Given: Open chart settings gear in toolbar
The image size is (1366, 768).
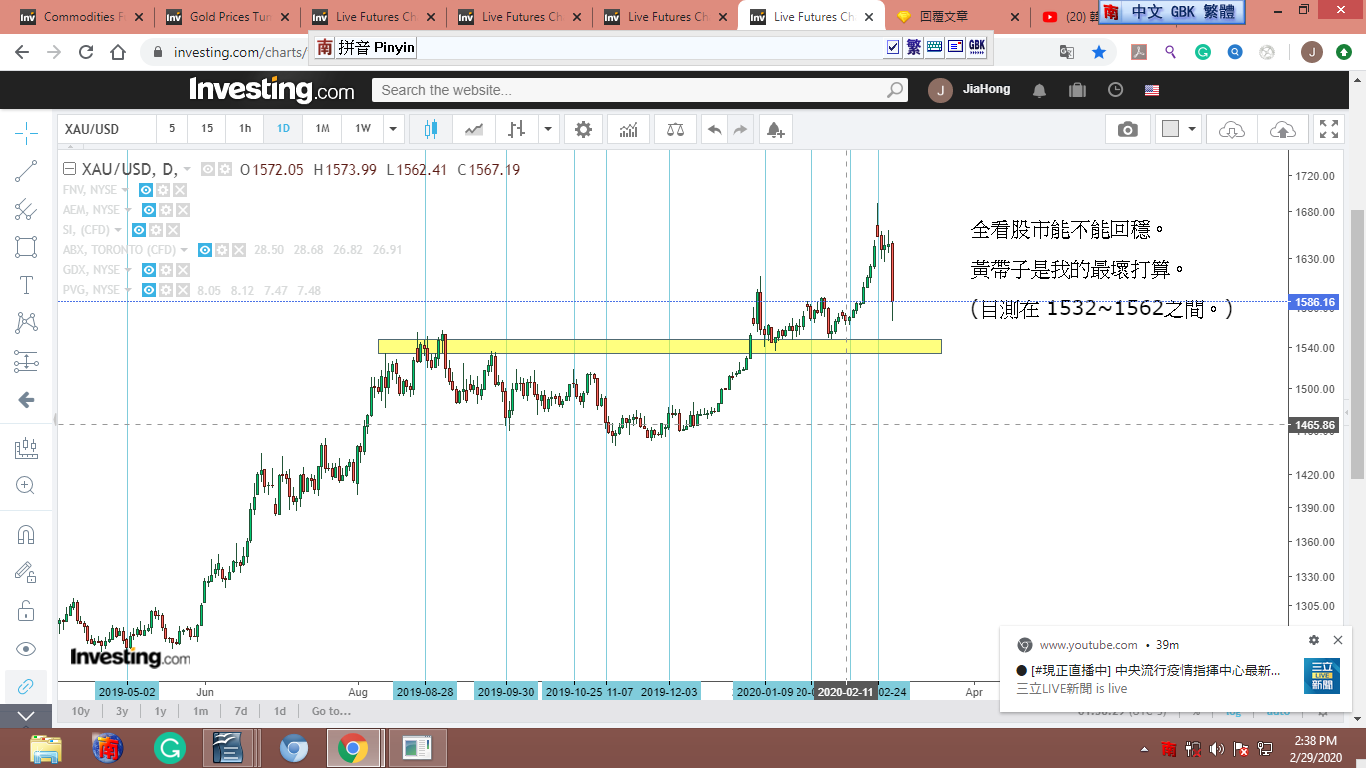Looking at the screenshot, I should tap(583, 129).
